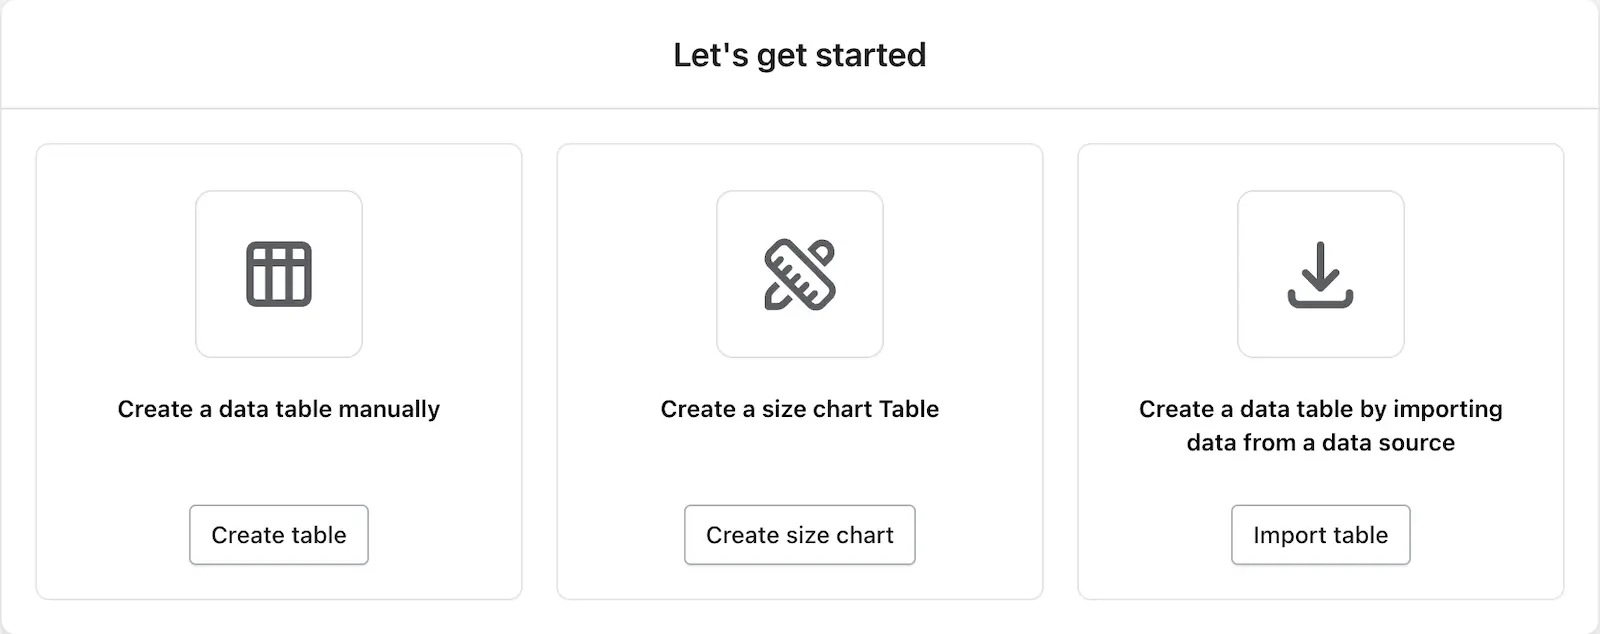Click 'Create a data table manually' text
This screenshot has width=1600, height=634.
coord(279,409)
